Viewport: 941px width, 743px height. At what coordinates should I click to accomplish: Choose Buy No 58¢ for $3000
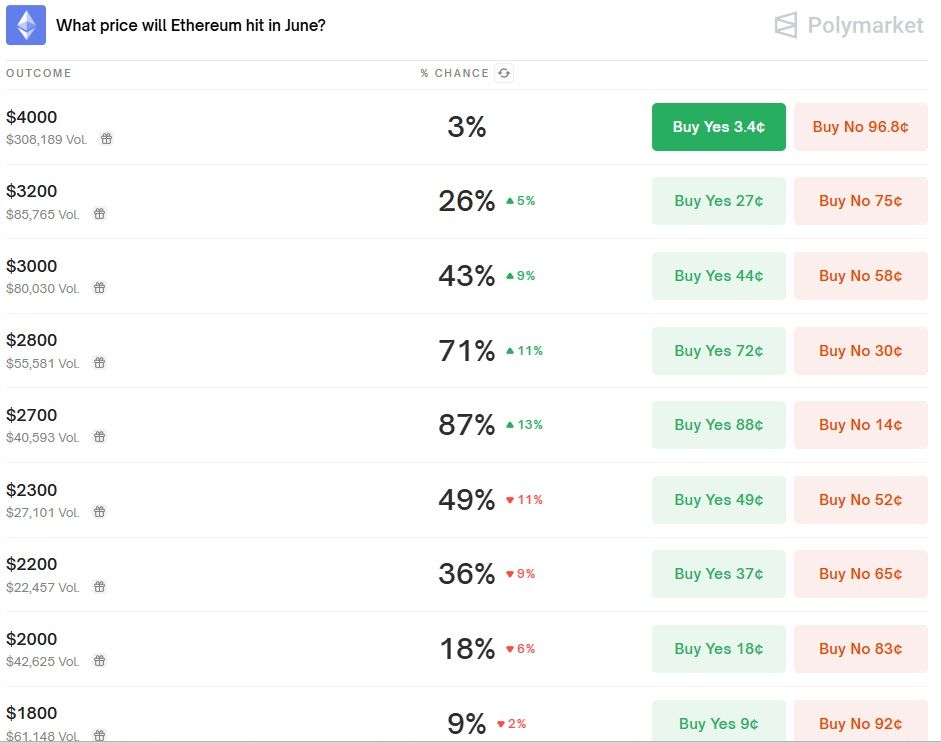(x=860, y=276)
